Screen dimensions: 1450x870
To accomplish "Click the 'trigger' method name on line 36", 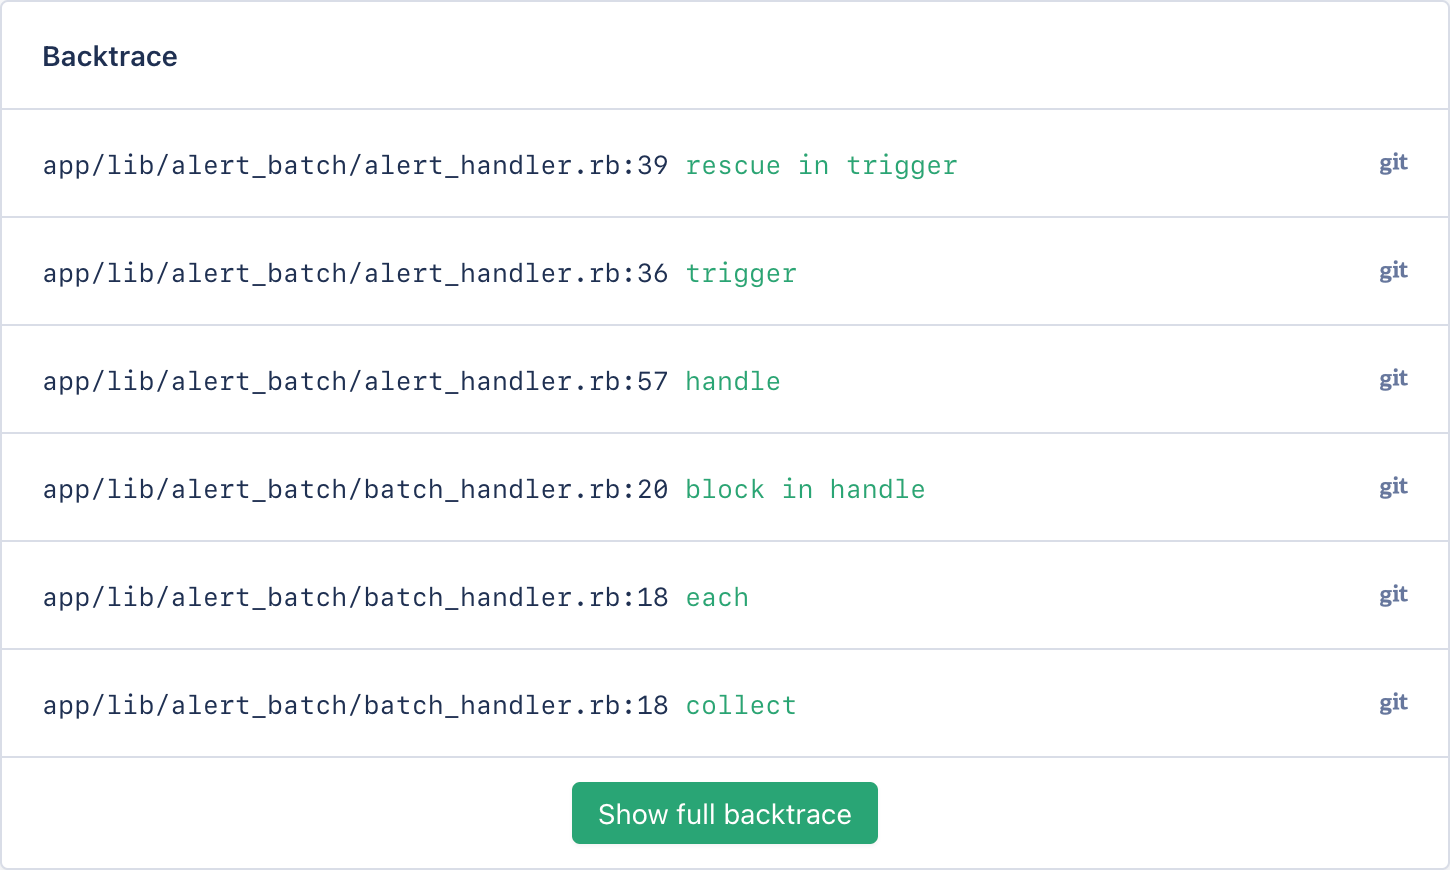I will pyautogui.click(x=741, y=274).
